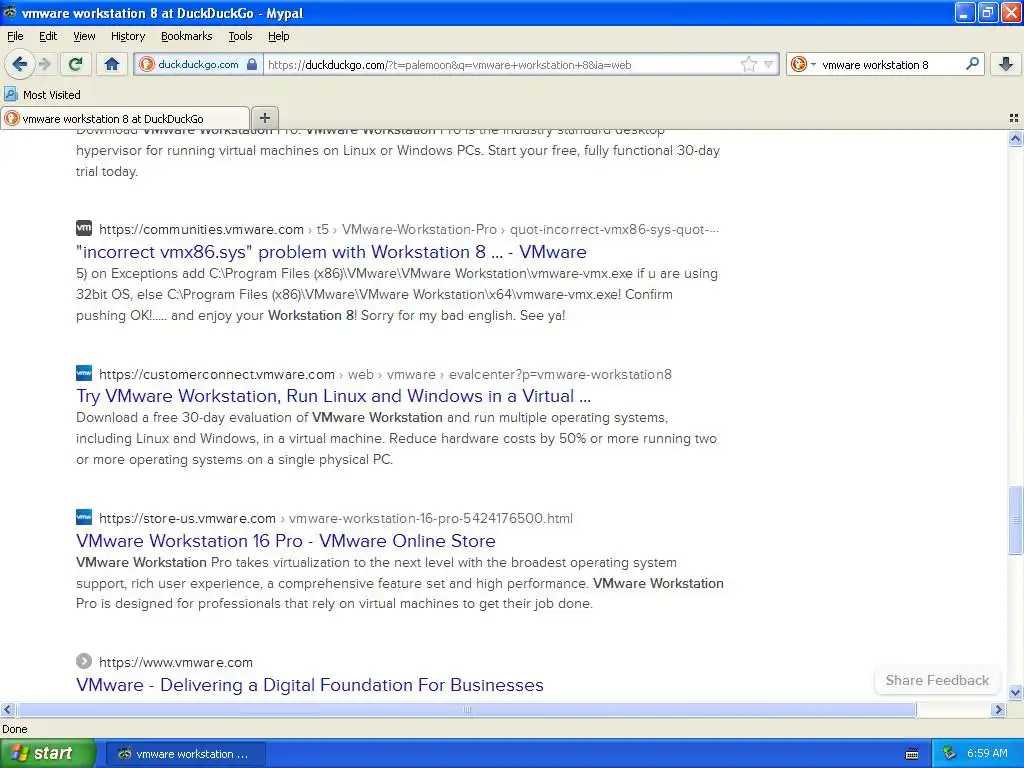The image size is (1024, 768).
Task: Click the 'Done' status bar text
Action: point(14,729)
